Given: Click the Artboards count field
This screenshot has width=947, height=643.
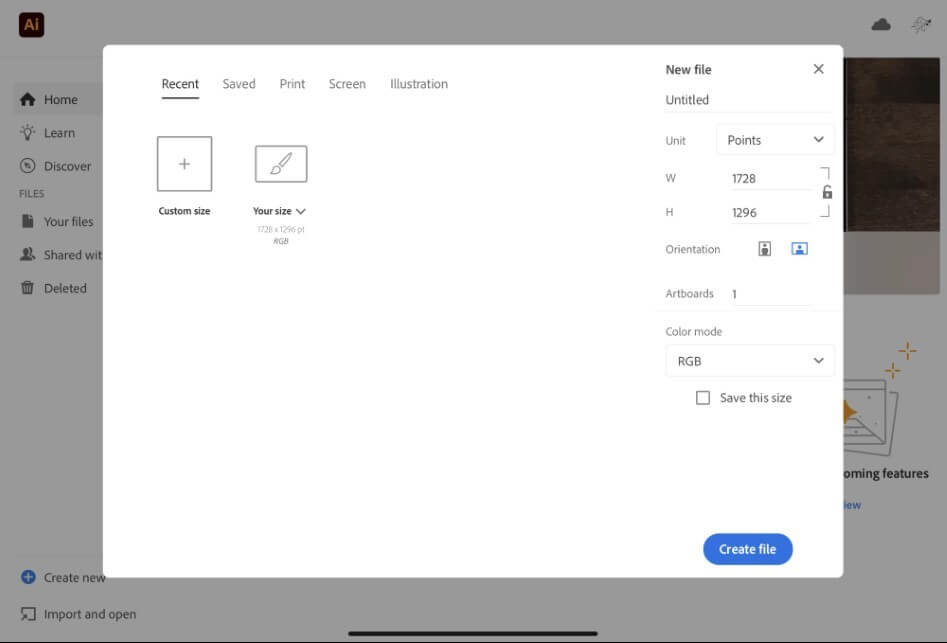Looking at the screenshot, I should [771, 294].
